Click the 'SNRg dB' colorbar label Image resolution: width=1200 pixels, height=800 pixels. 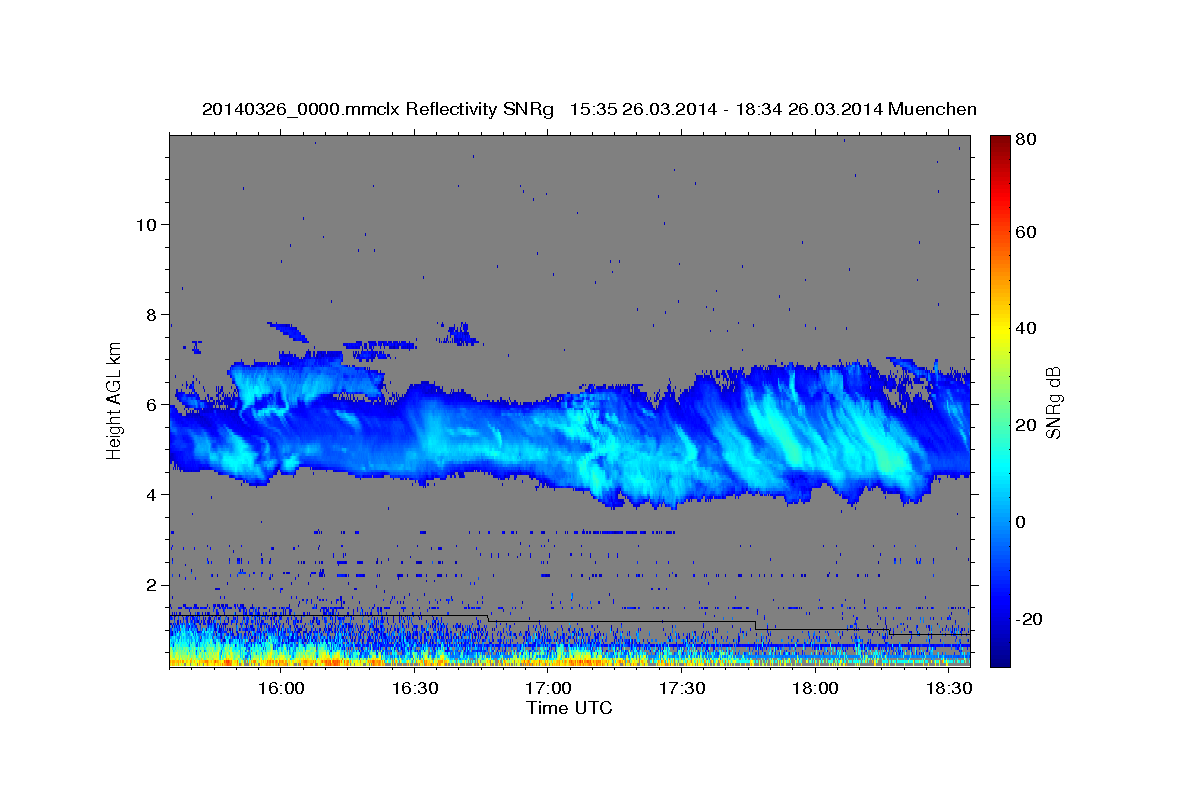pyautogui.click(x=1053, y=402)
